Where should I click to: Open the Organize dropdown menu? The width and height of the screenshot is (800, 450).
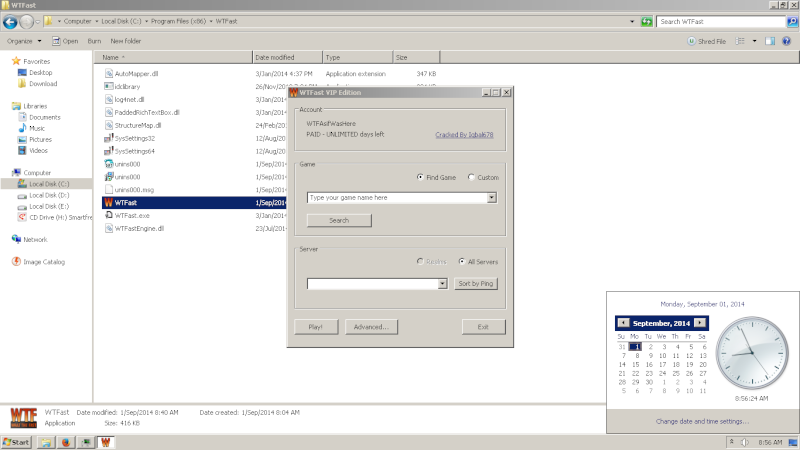24,41
